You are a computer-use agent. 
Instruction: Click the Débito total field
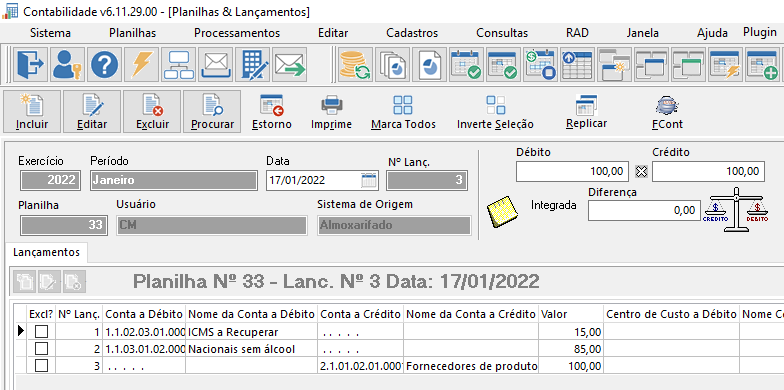click(x=572, y=172)
